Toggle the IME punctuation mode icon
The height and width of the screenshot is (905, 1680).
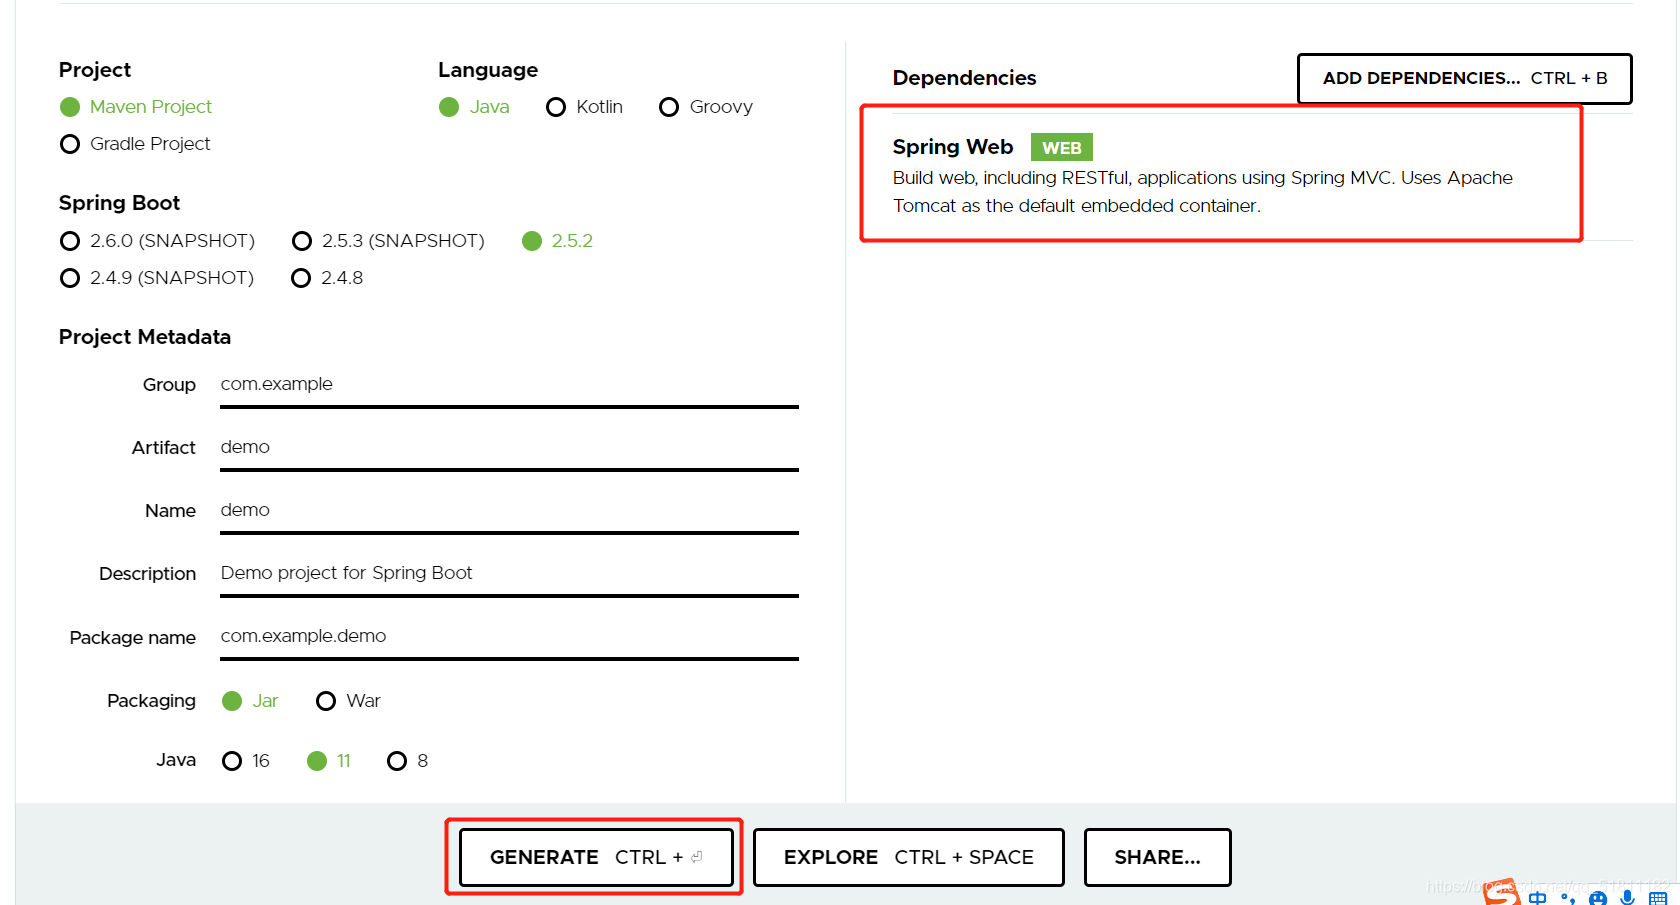tap(1568, 898)
